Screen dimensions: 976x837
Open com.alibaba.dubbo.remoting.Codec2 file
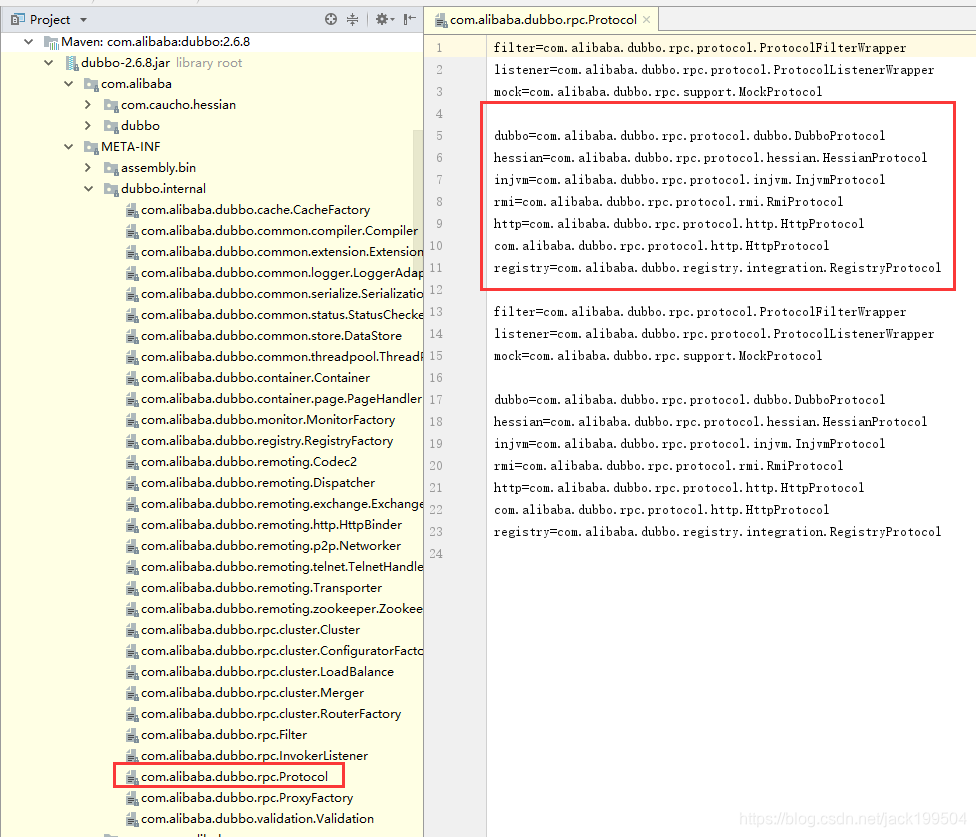click(x=249, y=462)
